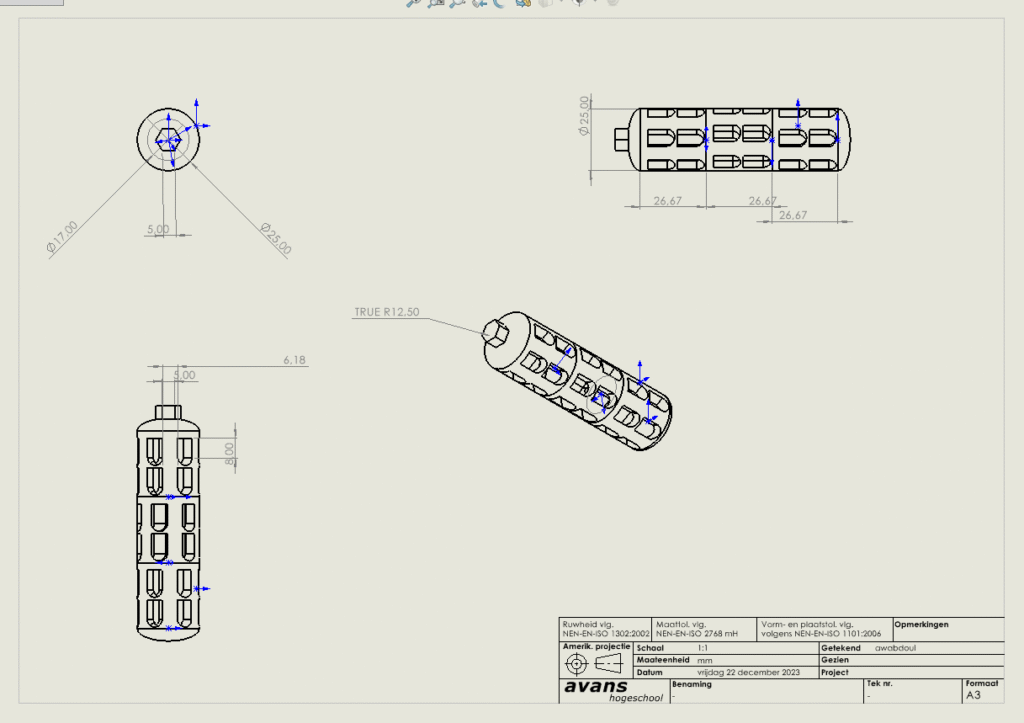Click the A3 format value

(x=975, y=694)
